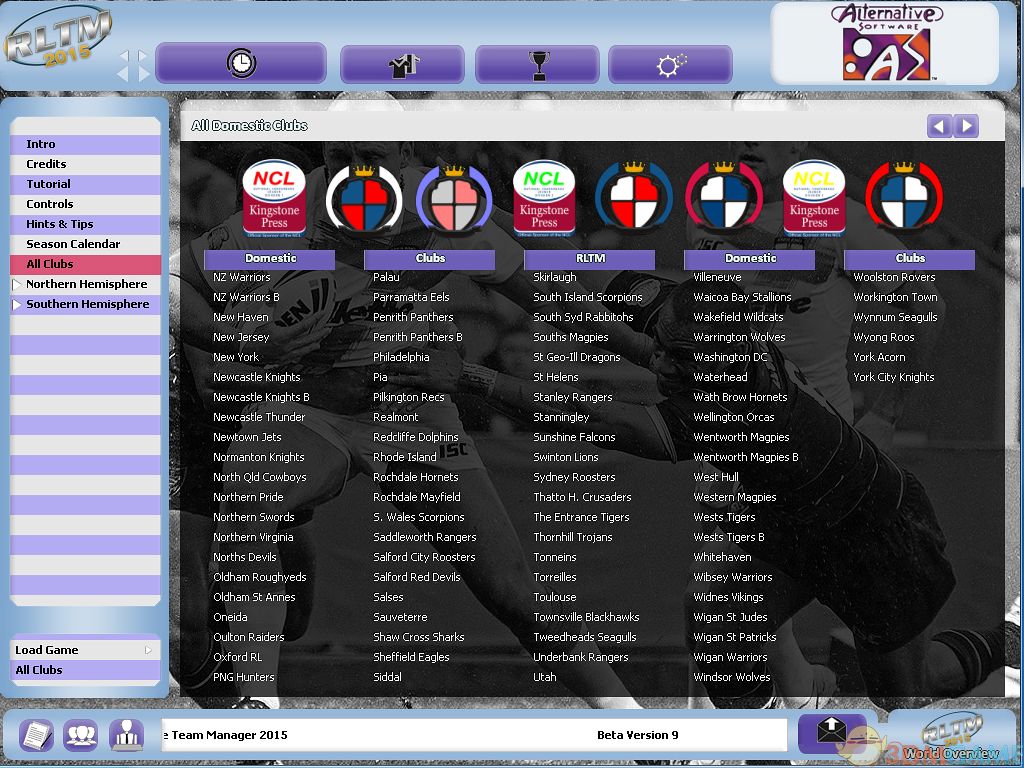The image size is (1024, 768).
Task: Open the settings gear toolbar button
Action: pos(670,65)
